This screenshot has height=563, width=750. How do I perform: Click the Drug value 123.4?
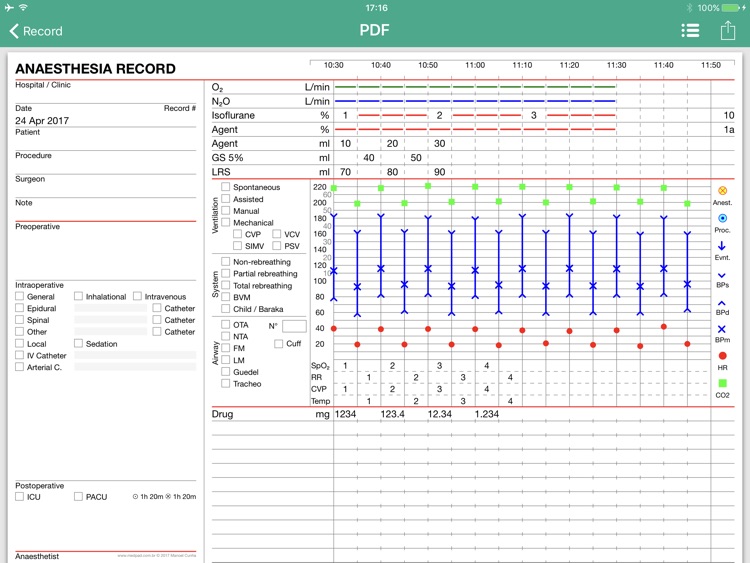click(392, 414)
